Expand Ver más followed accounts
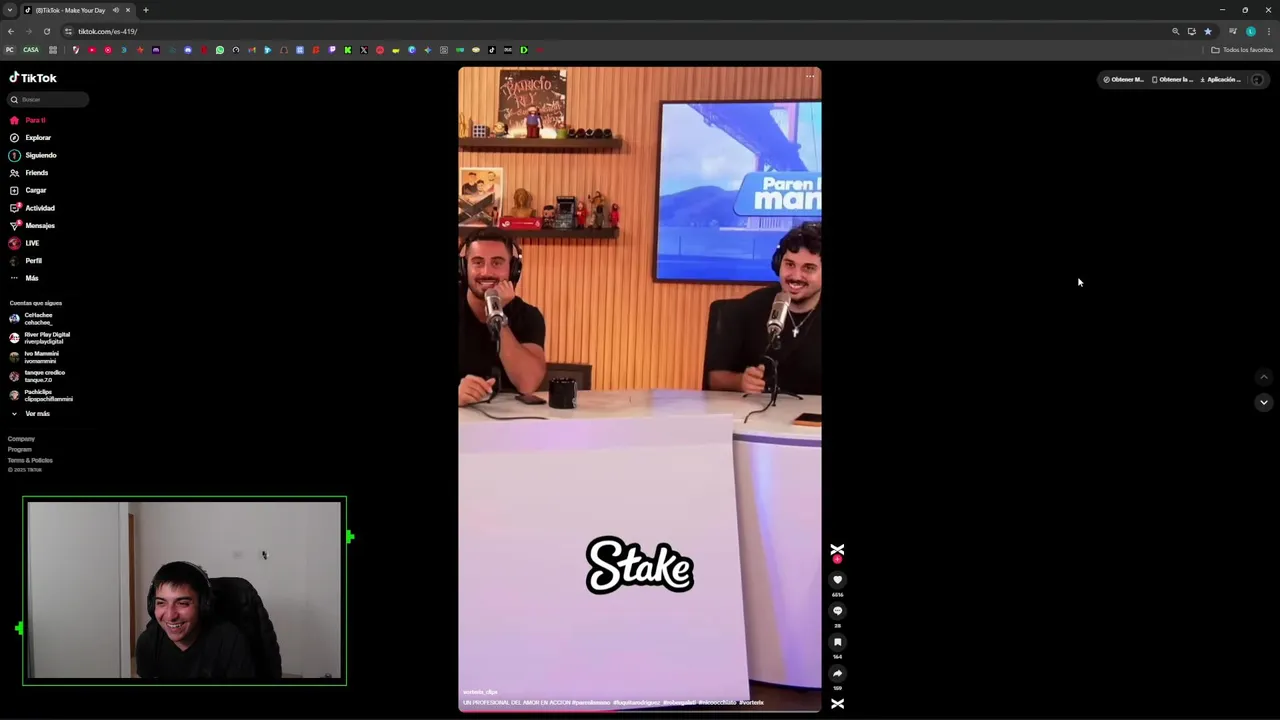The height and width of the screenshot is (720, 1280). (x=30, y=413)
